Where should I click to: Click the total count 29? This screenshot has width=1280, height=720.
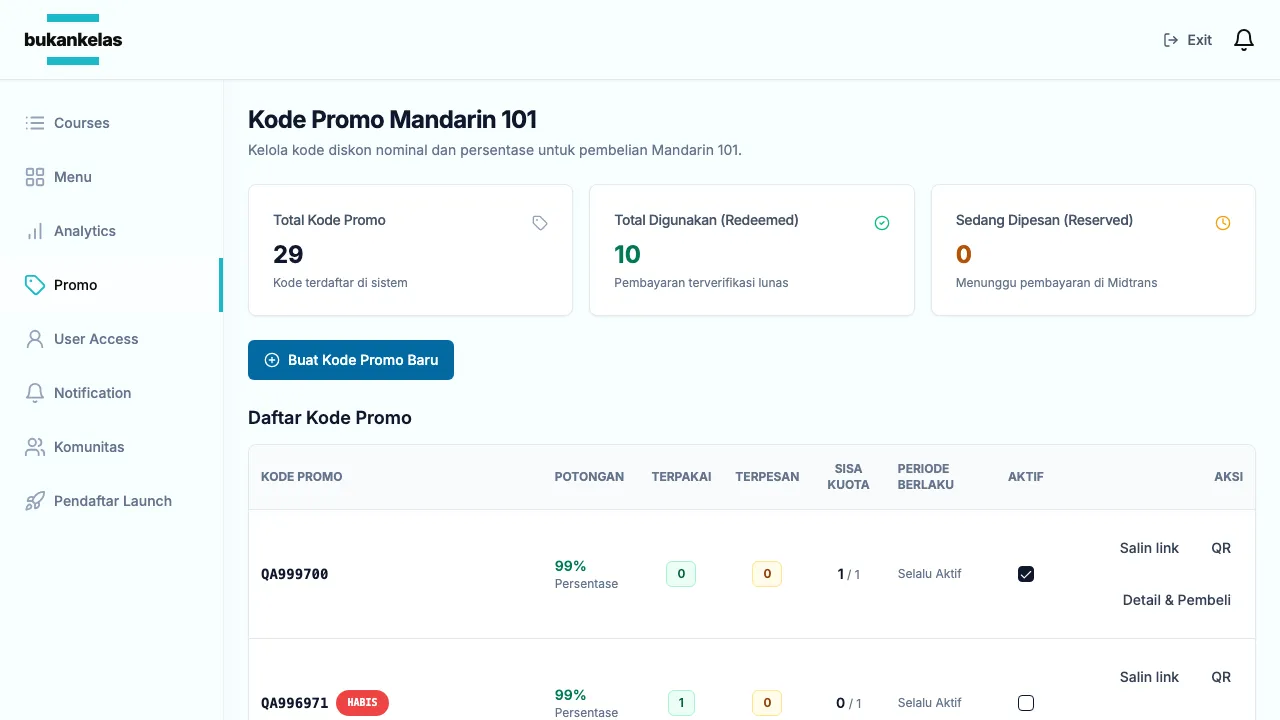[288, 254]
